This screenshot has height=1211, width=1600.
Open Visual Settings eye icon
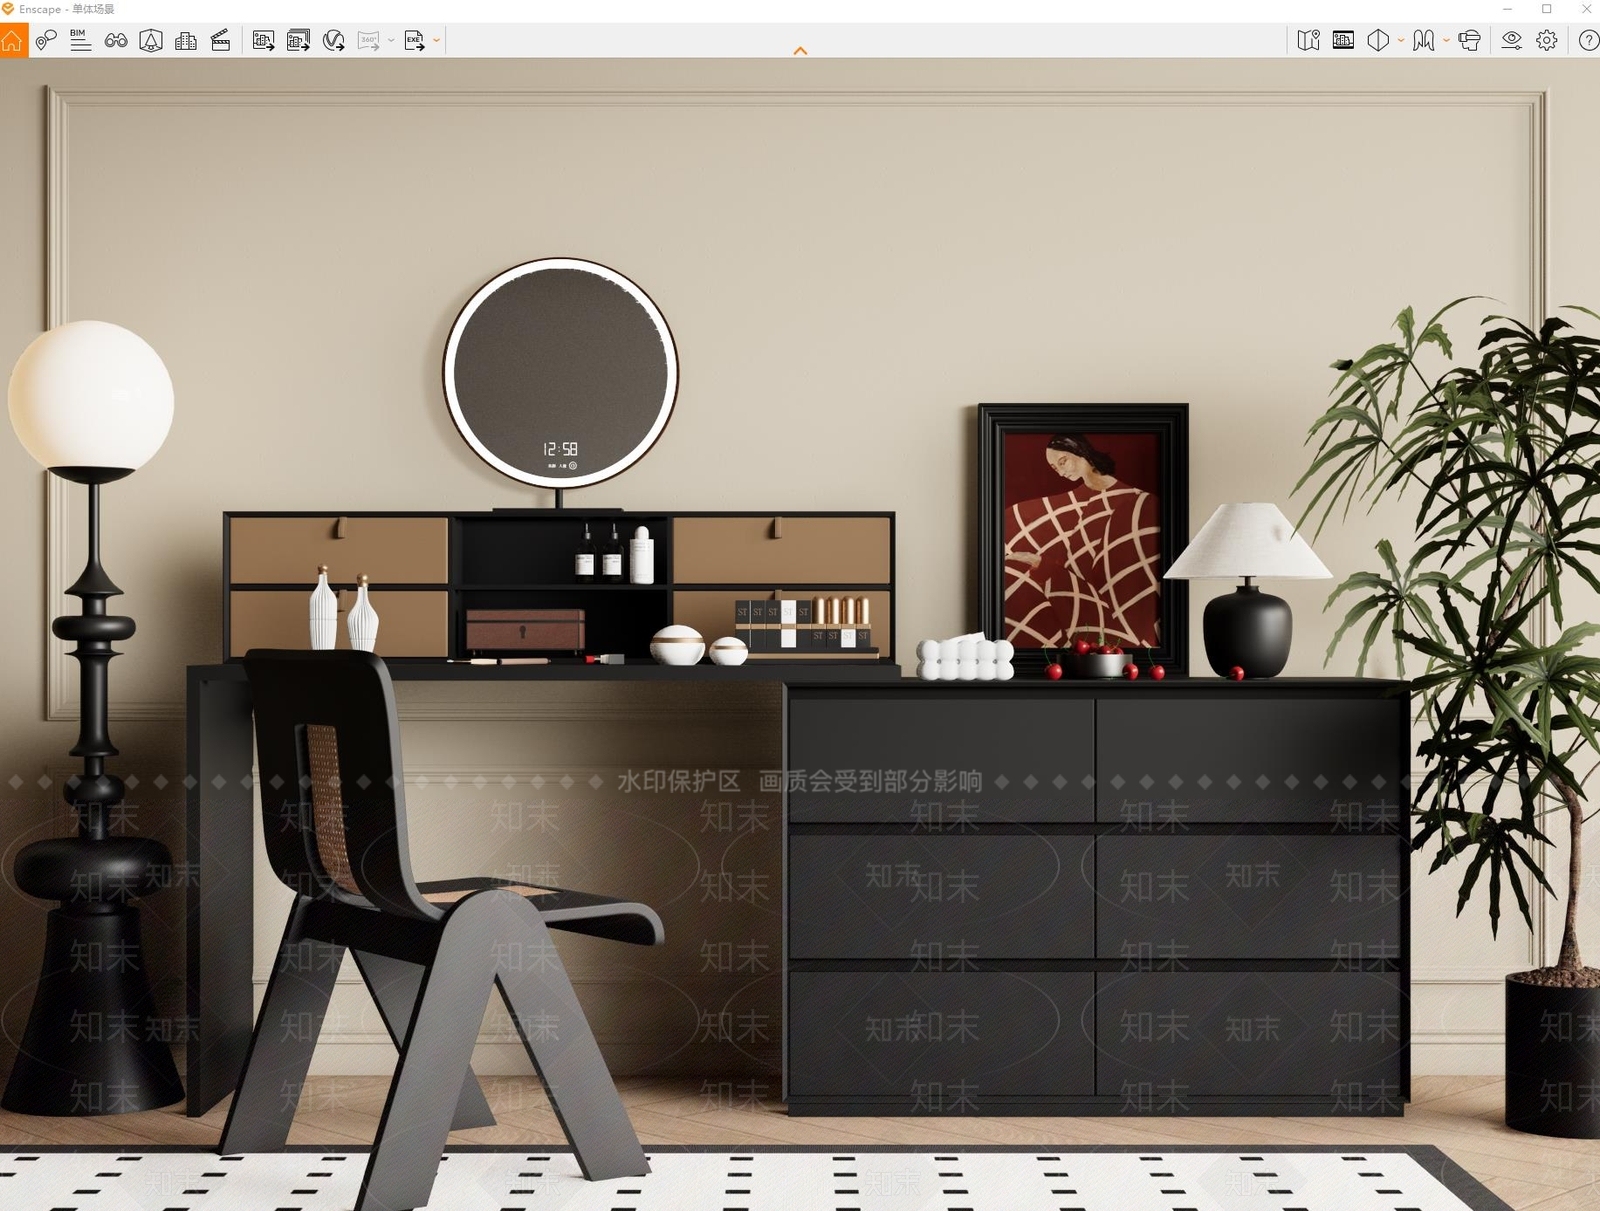click(x=1512, y=40)
